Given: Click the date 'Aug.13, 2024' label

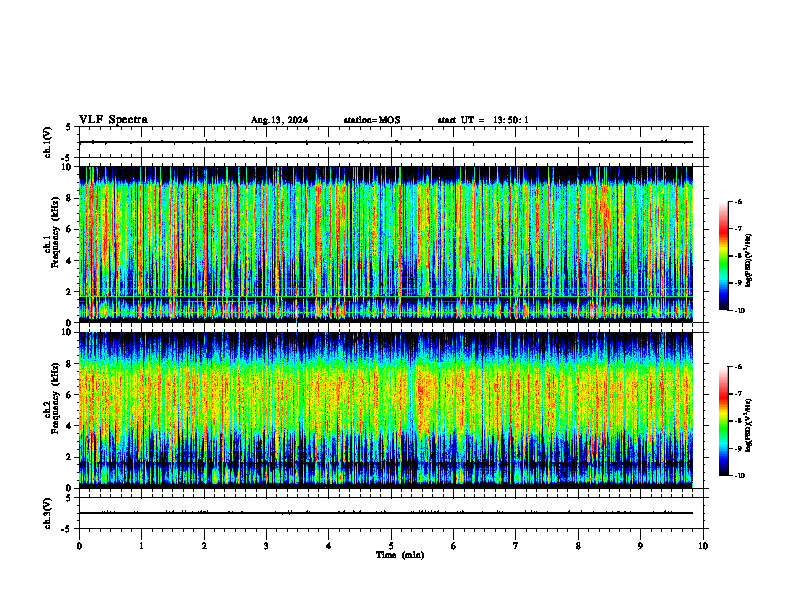Looking at the screenshot, I should tap(279, 120).
